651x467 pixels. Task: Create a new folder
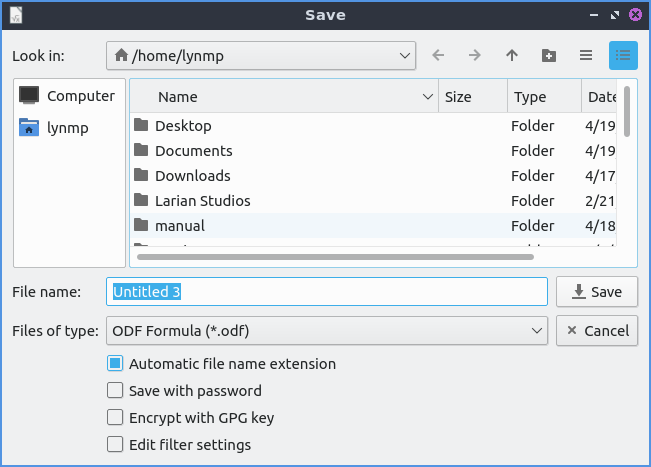pos(549,56)
